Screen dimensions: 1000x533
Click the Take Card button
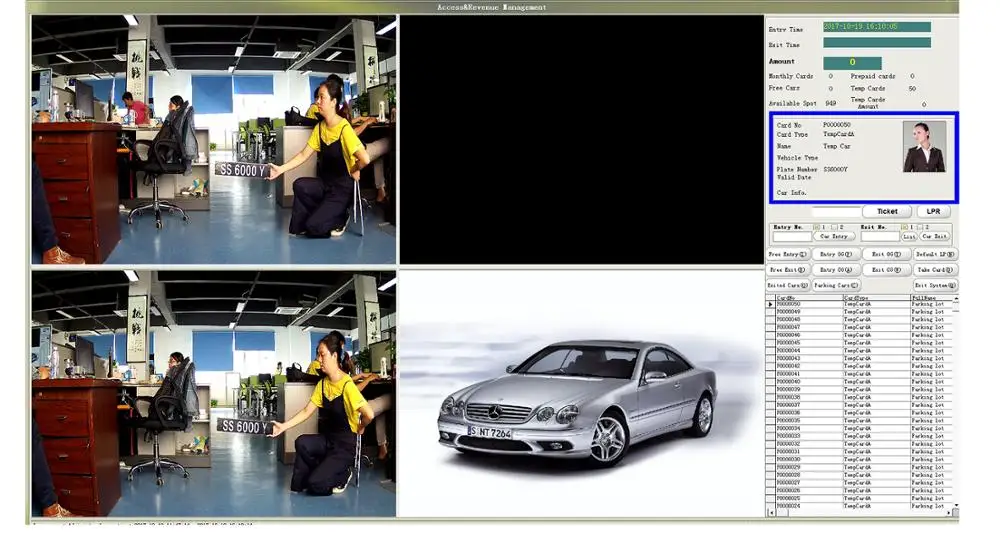[936, 270]
